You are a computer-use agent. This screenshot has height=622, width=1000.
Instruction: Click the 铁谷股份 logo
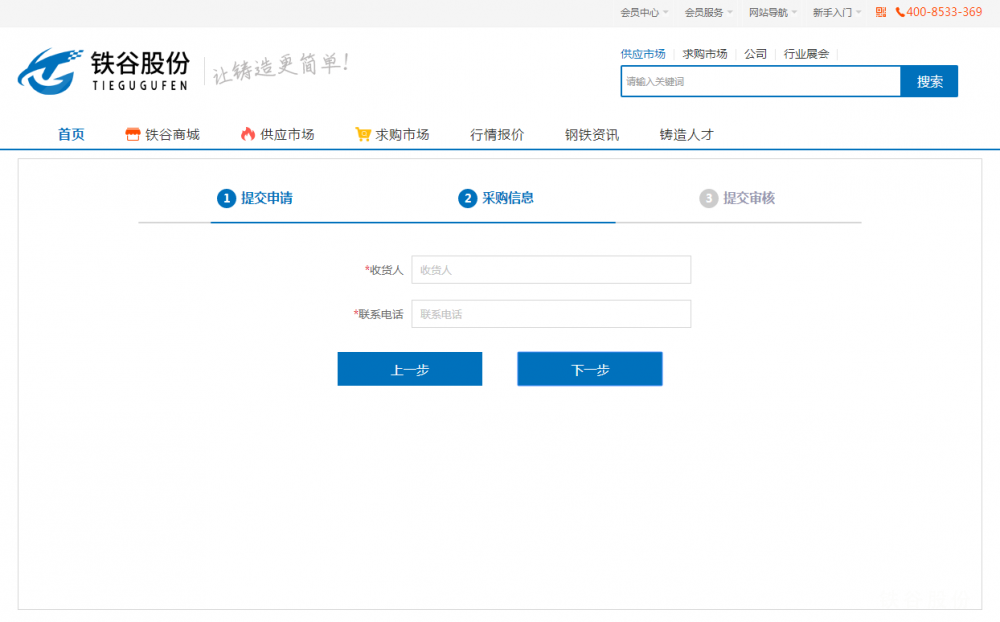tap(103, 70)
